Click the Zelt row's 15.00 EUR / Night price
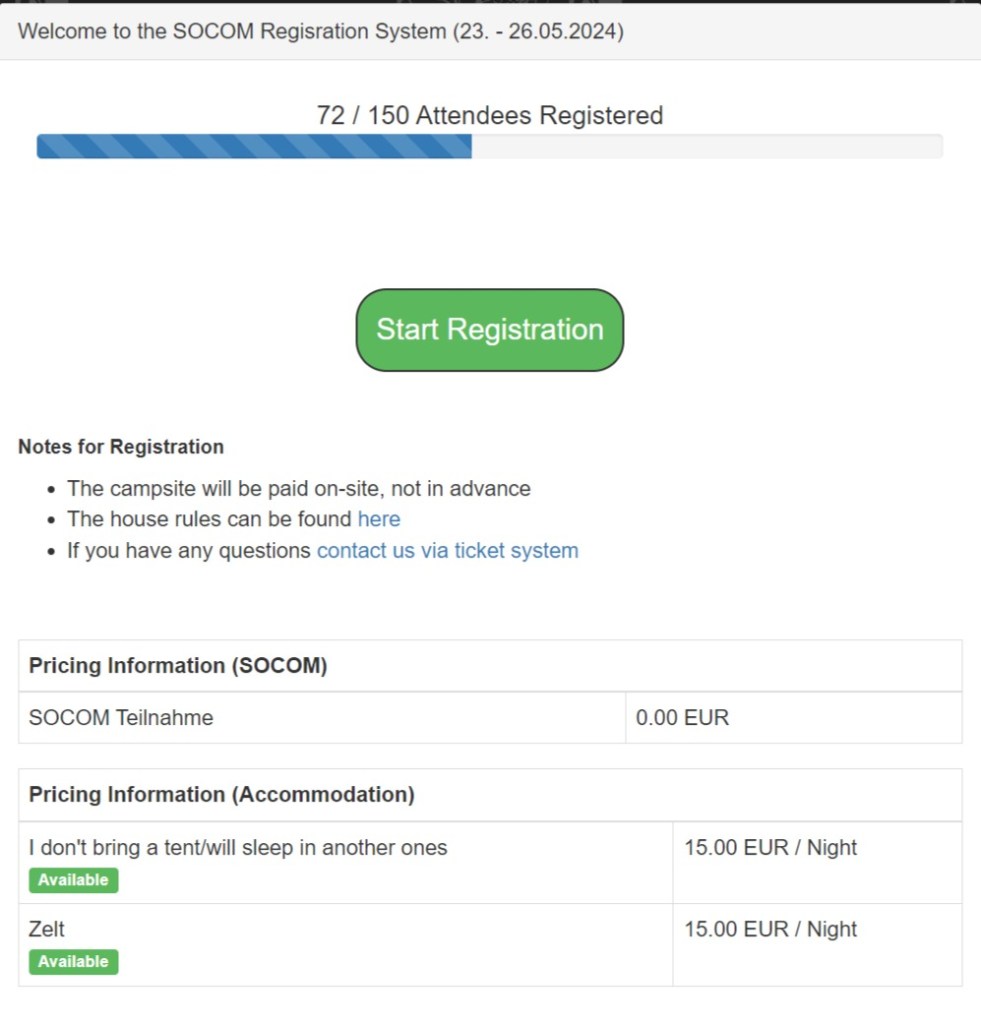This screenshot has width=981, height=1024. [x=770, y=929]
